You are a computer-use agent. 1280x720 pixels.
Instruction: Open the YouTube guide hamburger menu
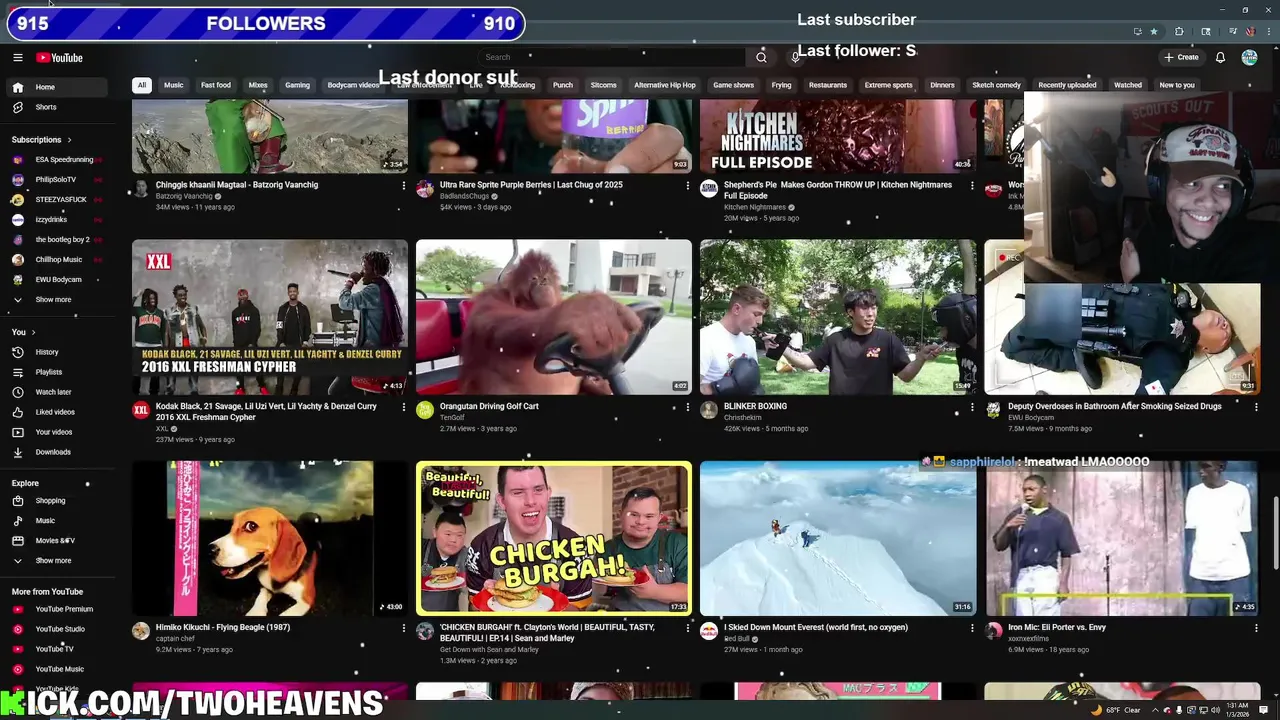pos(17,58)
